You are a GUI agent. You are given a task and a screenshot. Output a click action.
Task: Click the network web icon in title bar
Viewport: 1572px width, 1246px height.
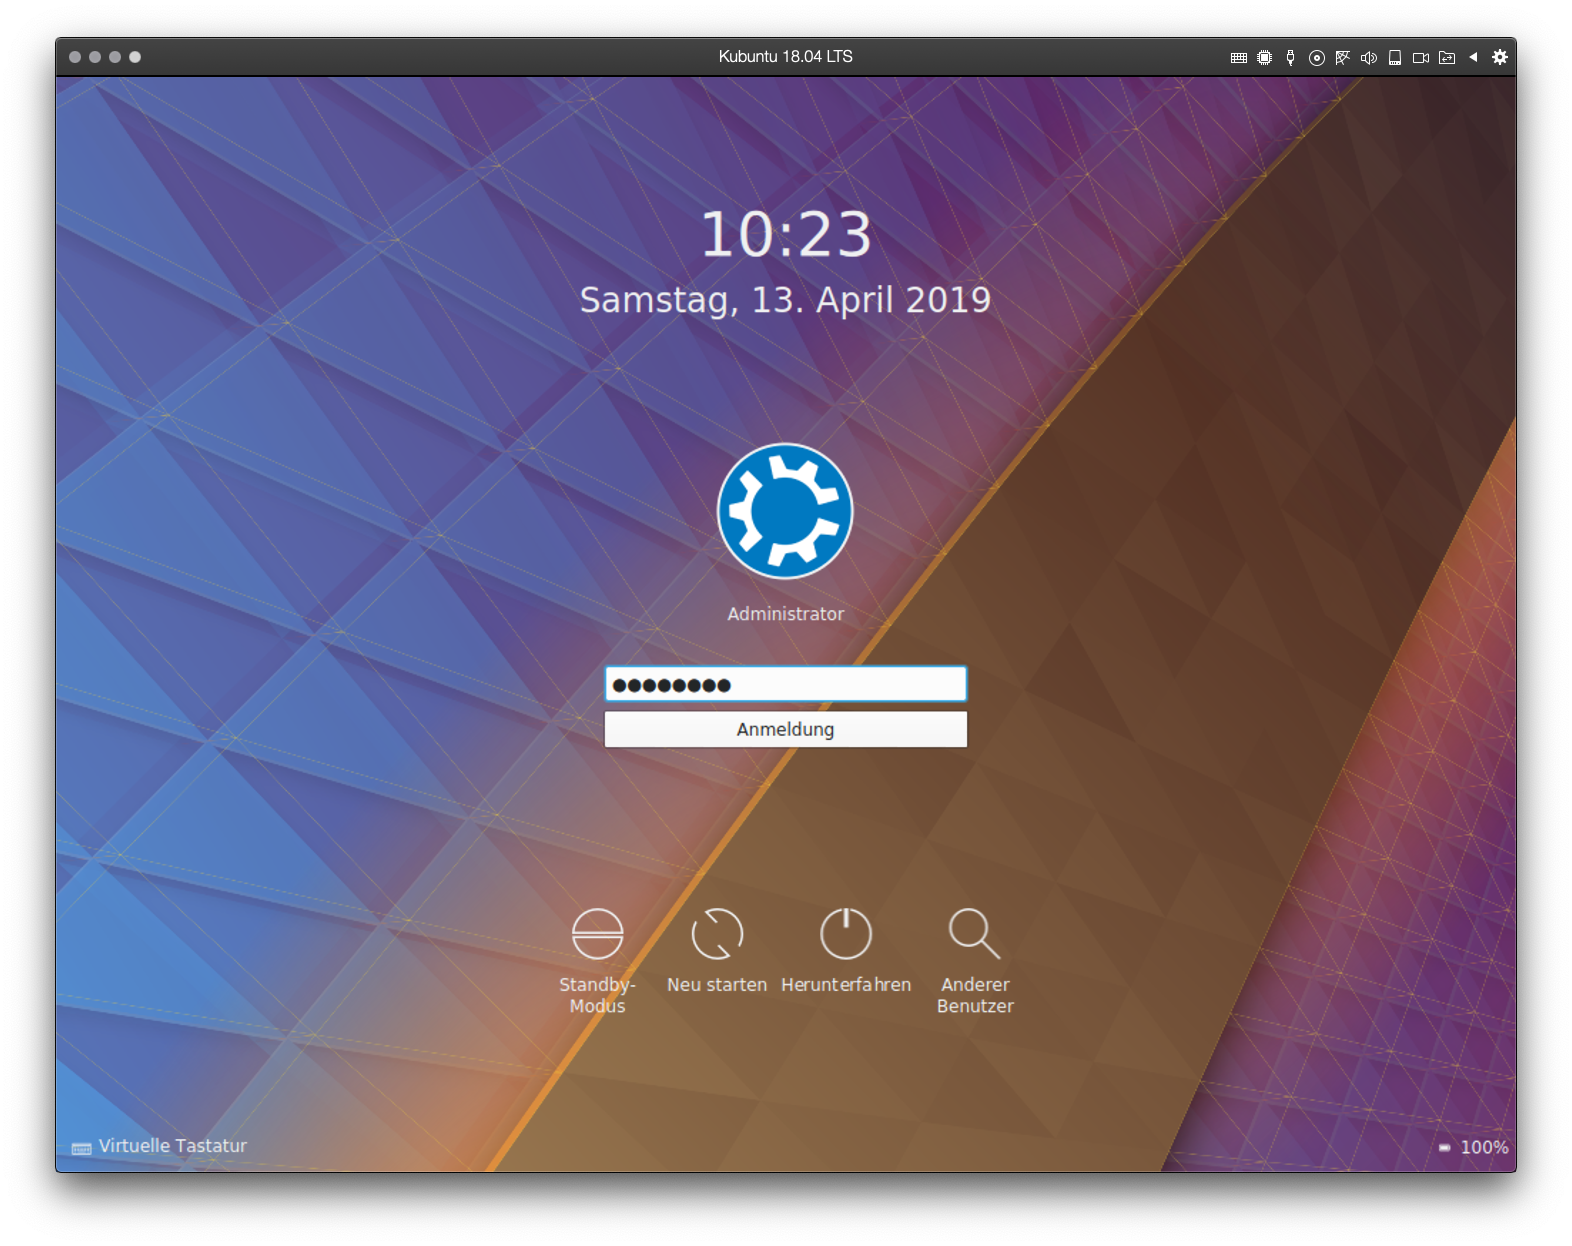click(1343, 58)
